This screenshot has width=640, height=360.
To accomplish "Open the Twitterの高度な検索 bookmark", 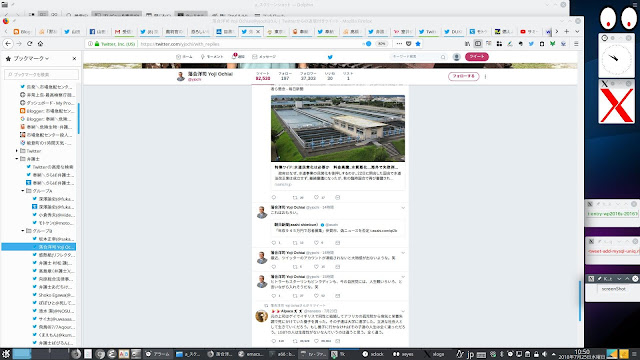I will tap(50, 167).
